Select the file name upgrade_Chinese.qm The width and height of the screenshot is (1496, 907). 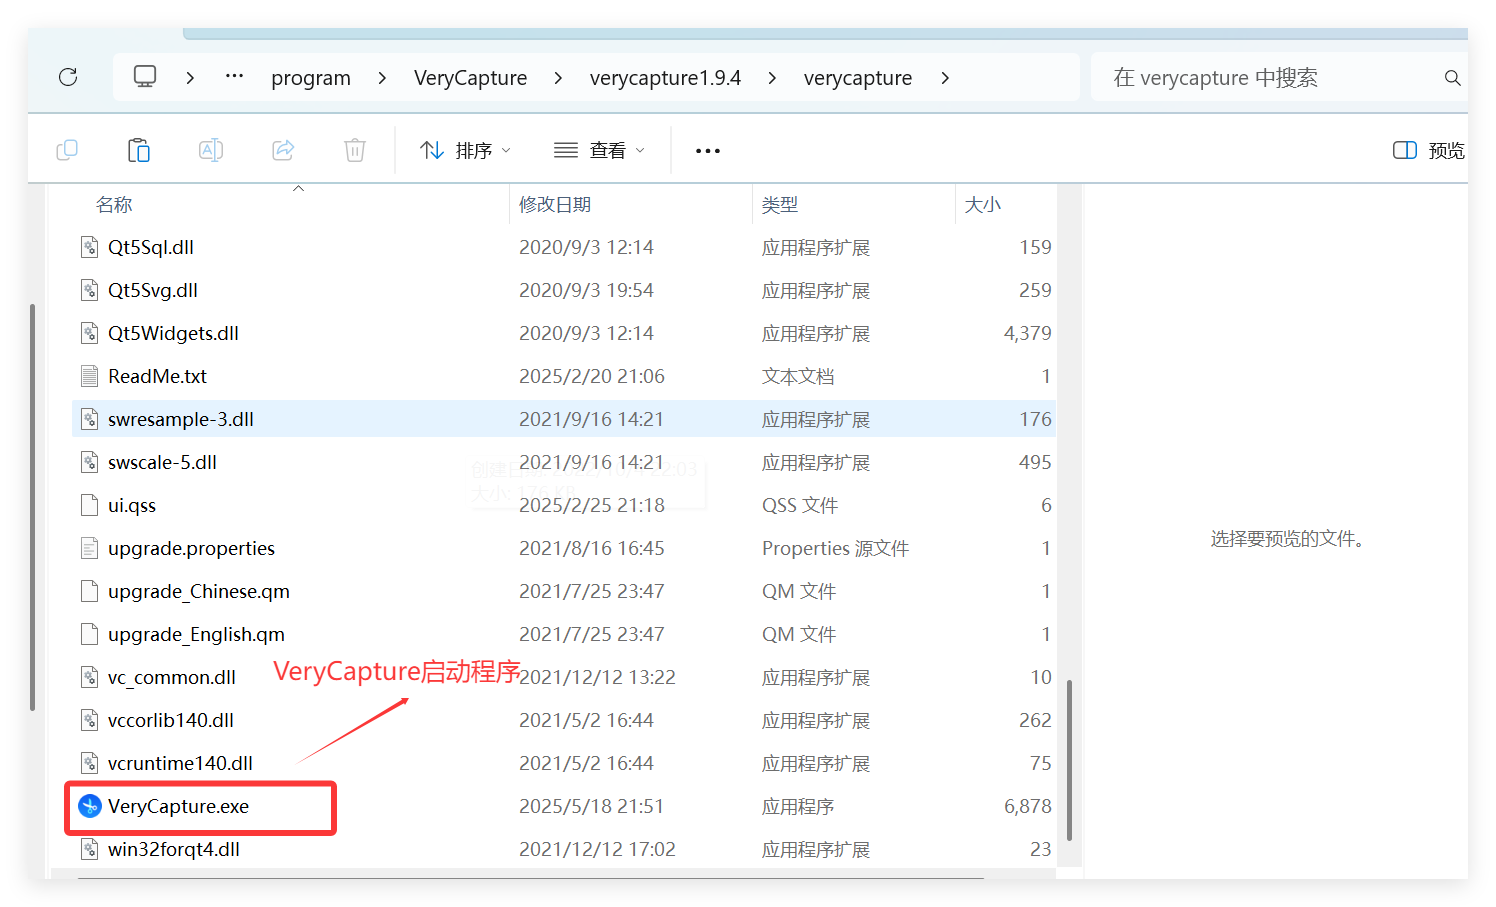pyautogui.click(x=199, y=591)
